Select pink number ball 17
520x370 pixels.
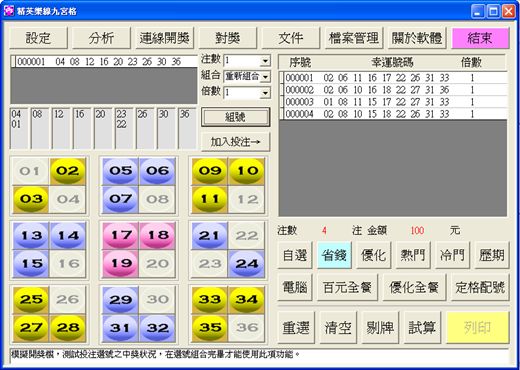(120, 235)
